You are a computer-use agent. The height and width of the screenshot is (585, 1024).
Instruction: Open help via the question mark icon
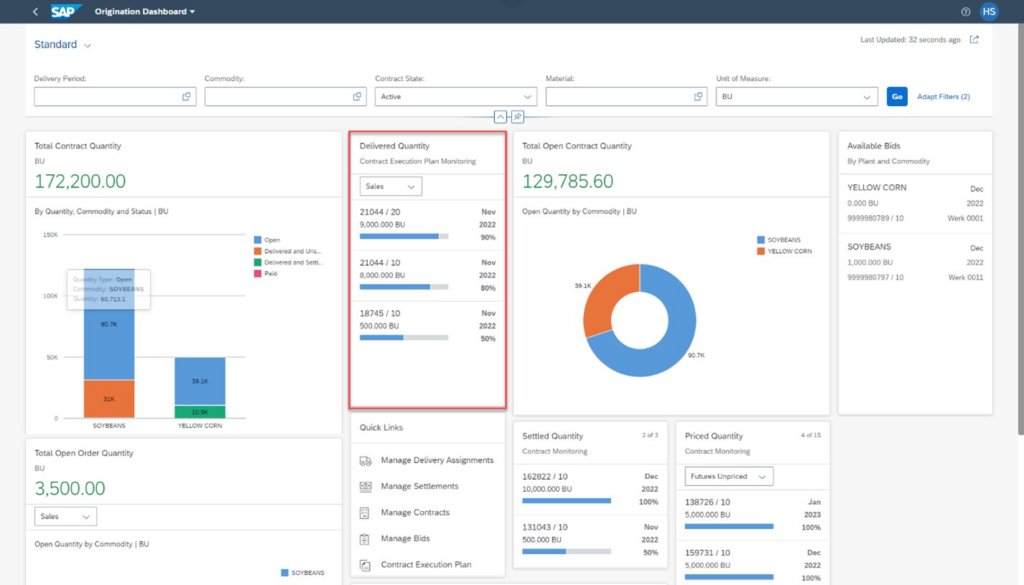[x=965, y=11]
